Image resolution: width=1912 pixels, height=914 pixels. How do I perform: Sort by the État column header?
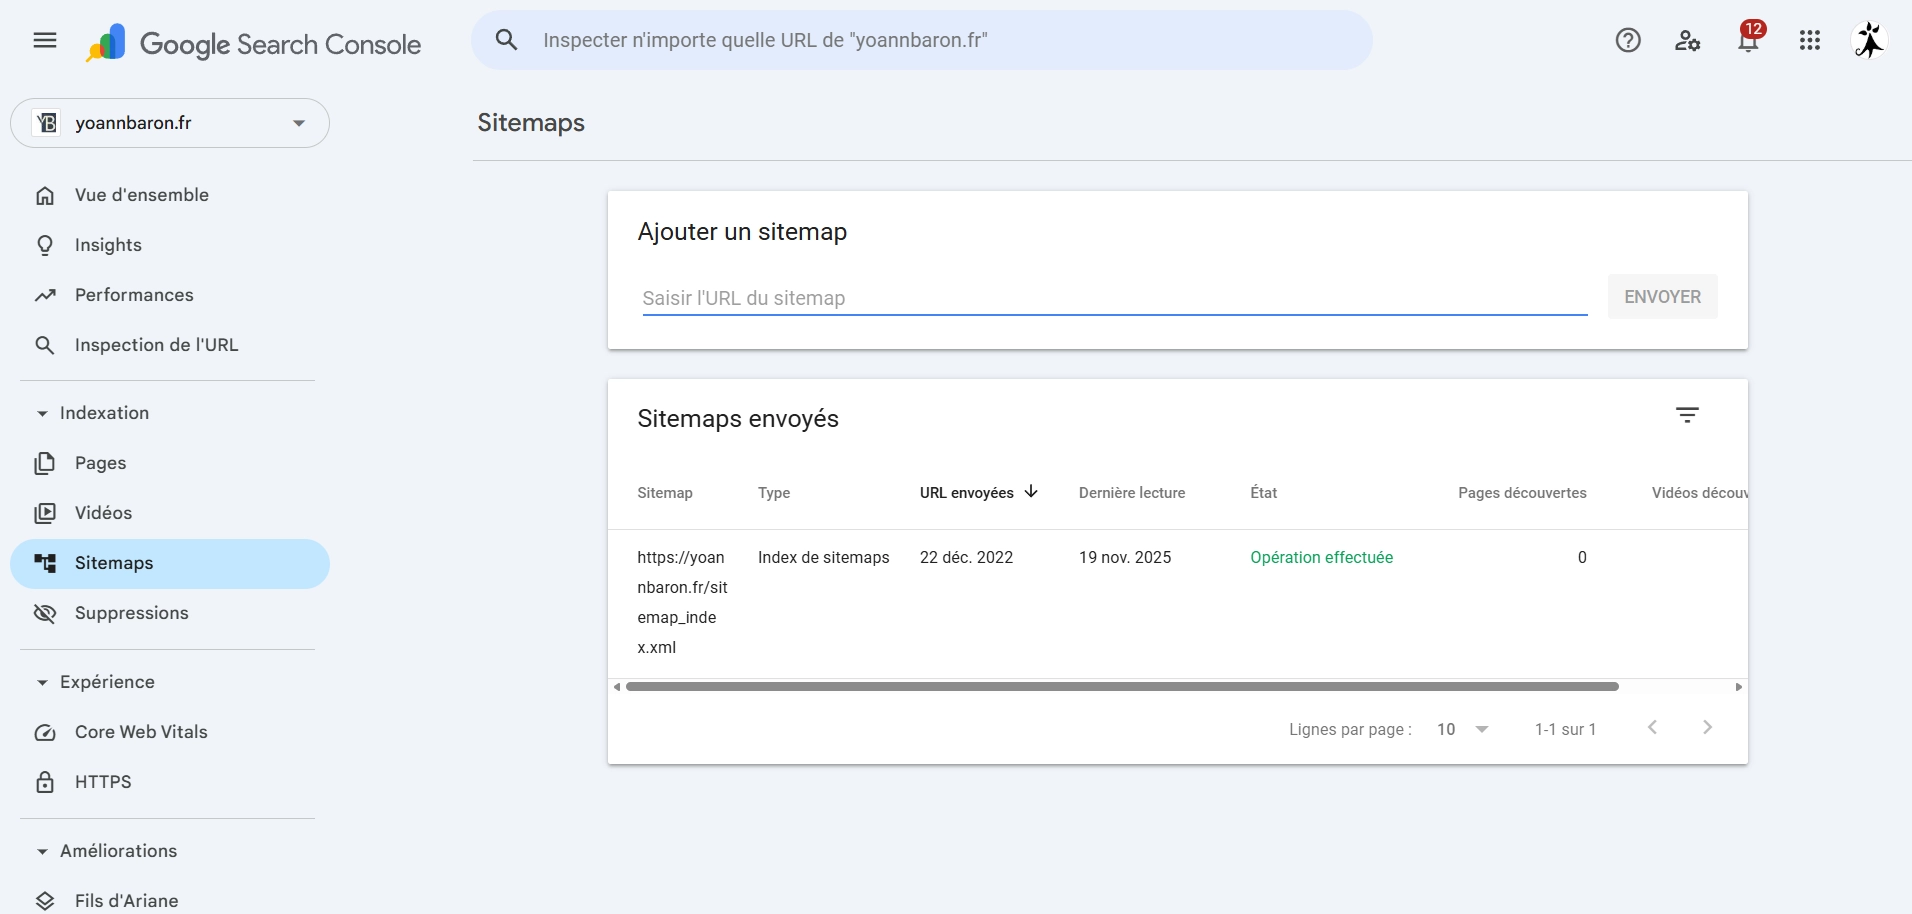[x=1264, y=493]
